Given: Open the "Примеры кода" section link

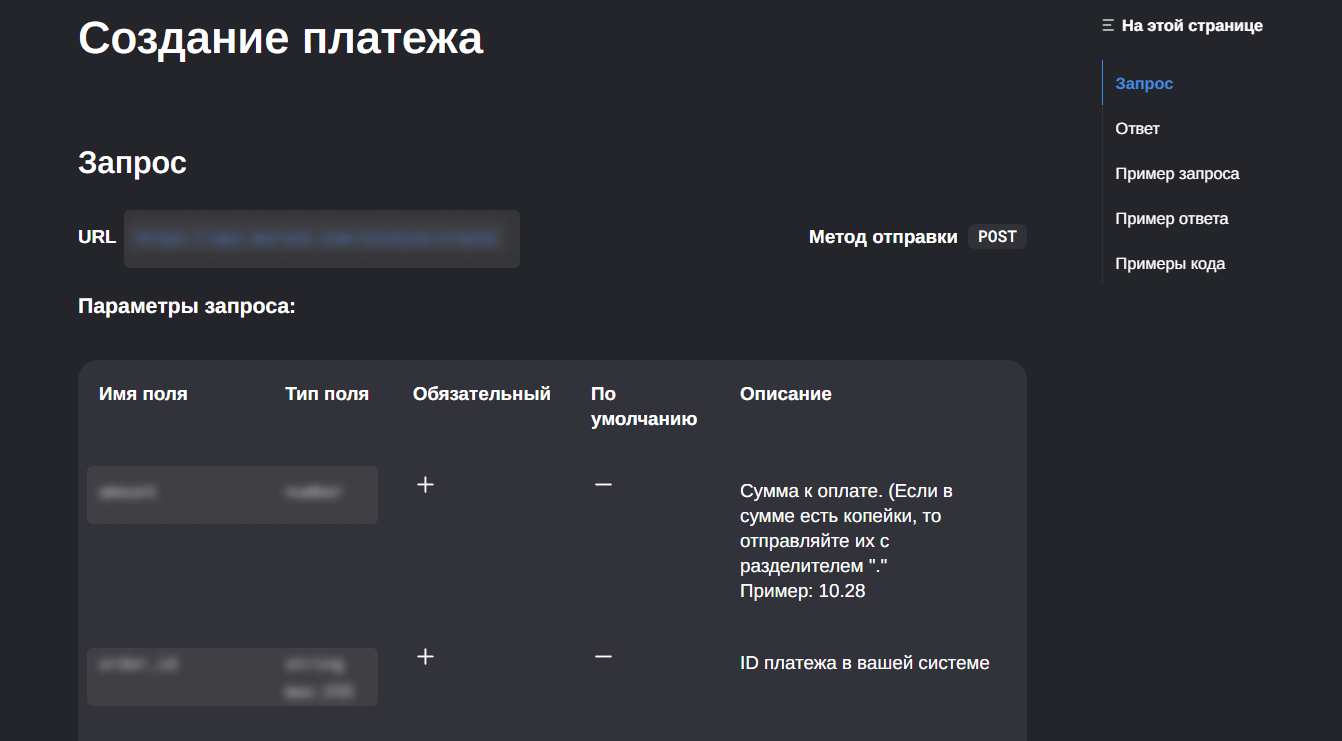Looking at the screenshot, I should tap(1170, 263).
